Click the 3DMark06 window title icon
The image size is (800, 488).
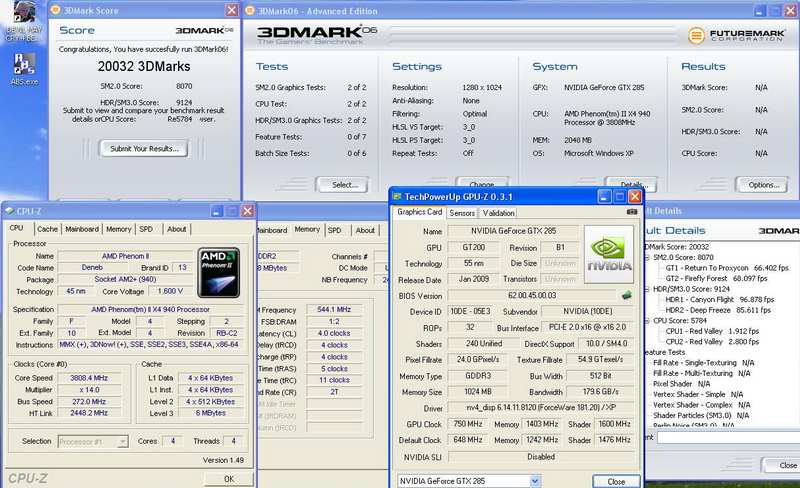coord(250,11)
